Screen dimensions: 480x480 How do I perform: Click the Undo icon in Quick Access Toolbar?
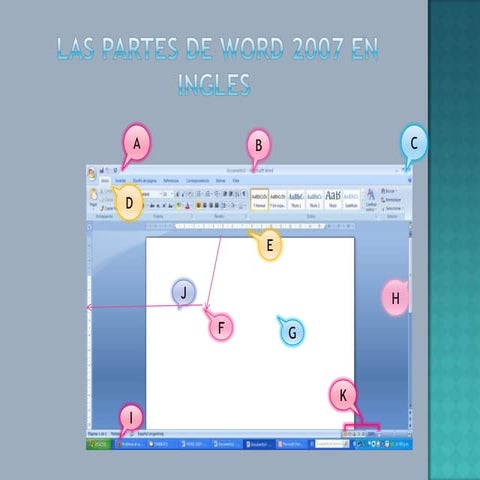[x=108, y=171]
